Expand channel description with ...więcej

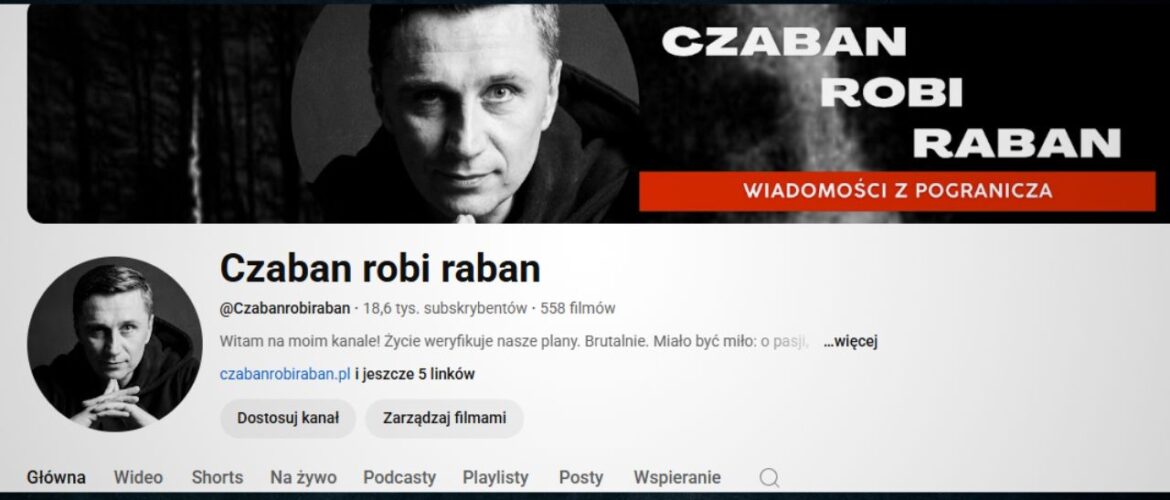850,342
